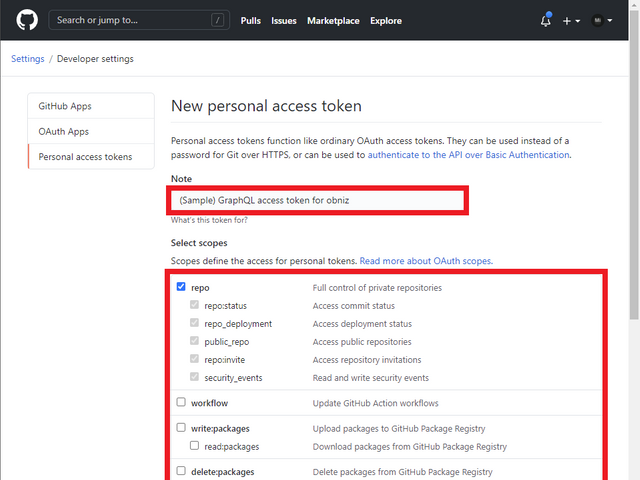Select GitHub Apps in sidebar
This screenshot has width=640, height=480.
point(91,106)
